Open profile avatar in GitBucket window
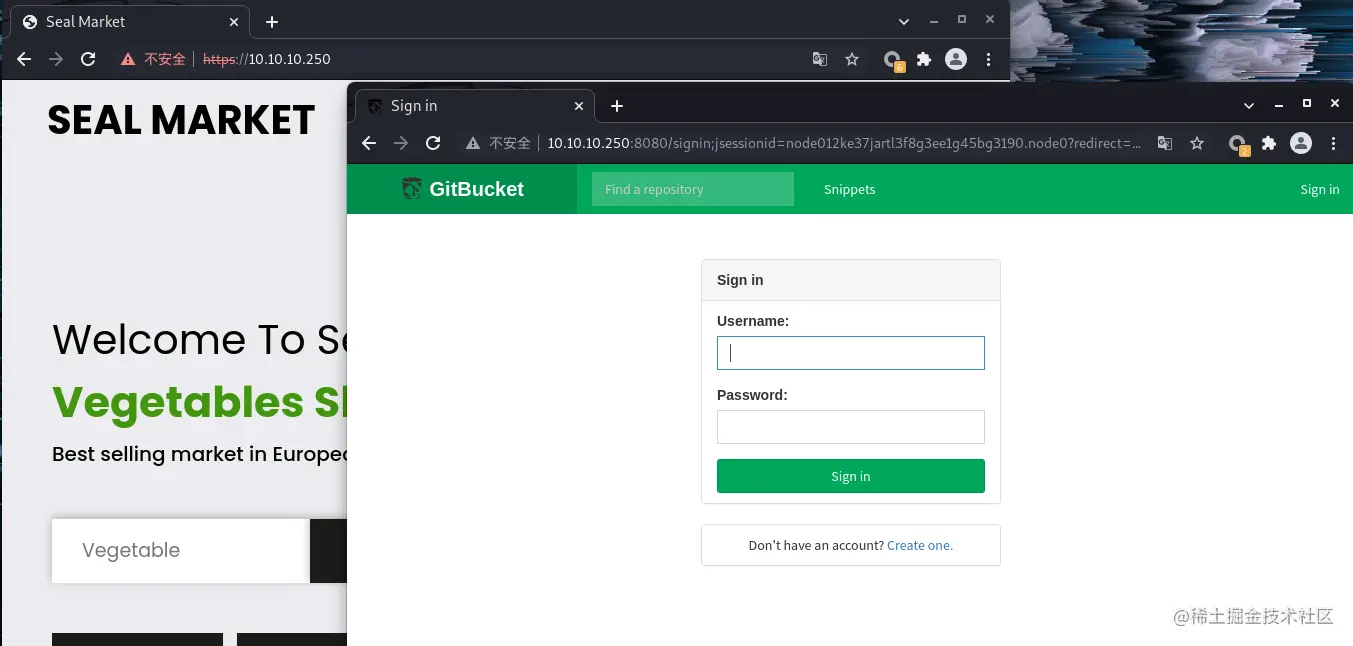The height and width of the screenshot is (646, 1353). 1301,143
